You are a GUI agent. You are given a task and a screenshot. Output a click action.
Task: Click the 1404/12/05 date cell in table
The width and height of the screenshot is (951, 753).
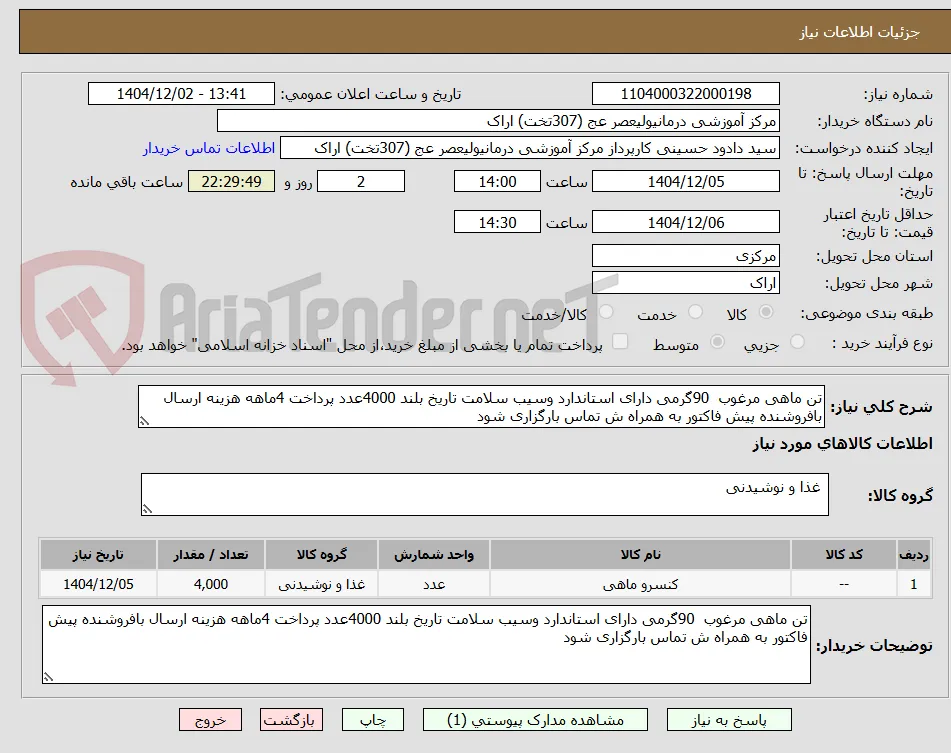[98, 584]
